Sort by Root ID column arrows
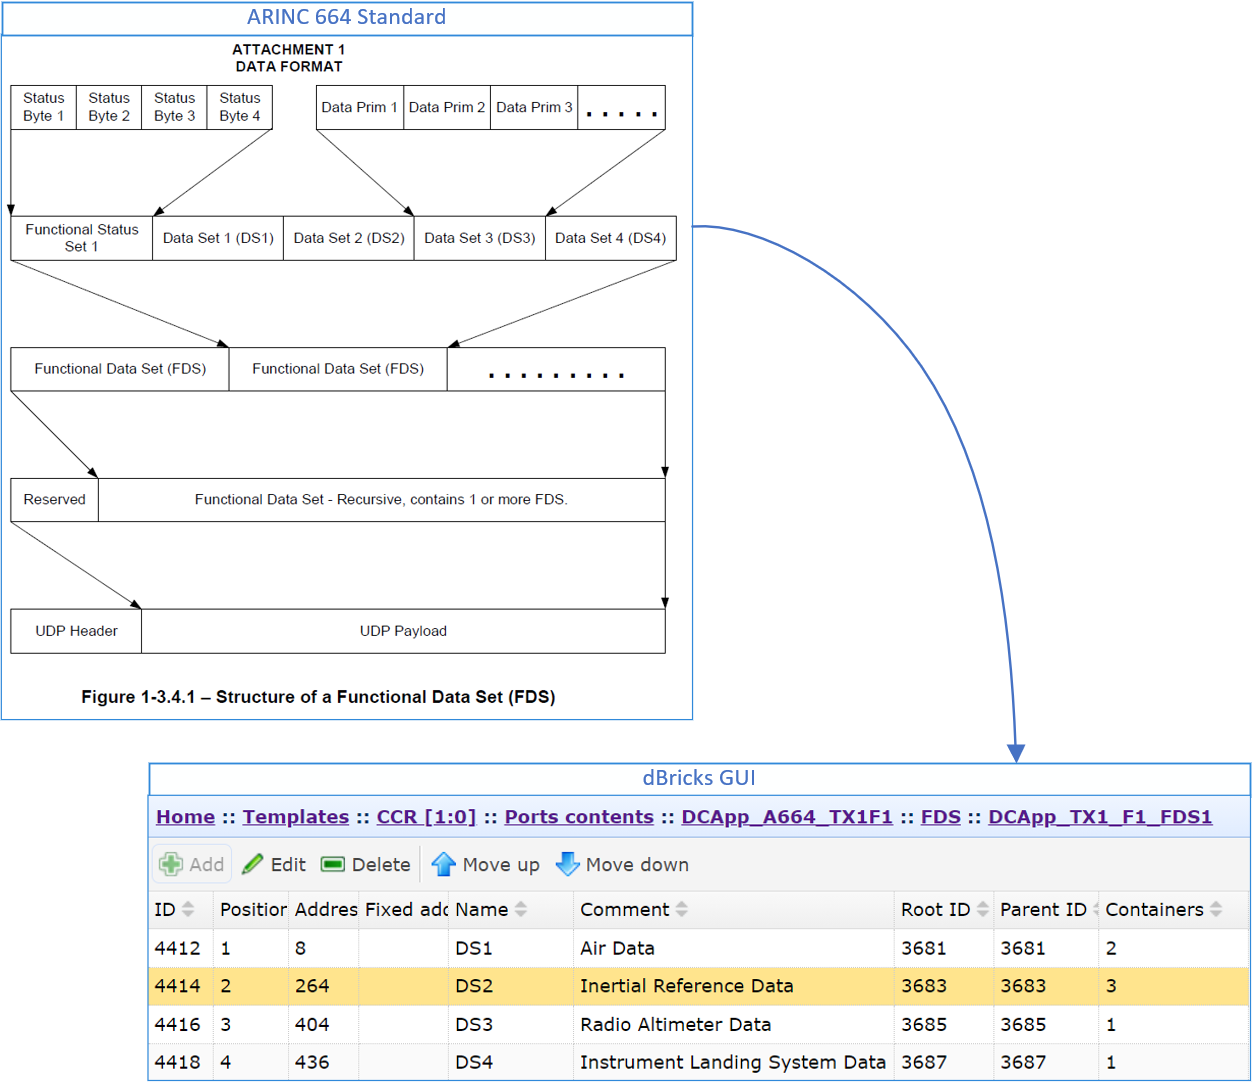 tap(983, 909)
